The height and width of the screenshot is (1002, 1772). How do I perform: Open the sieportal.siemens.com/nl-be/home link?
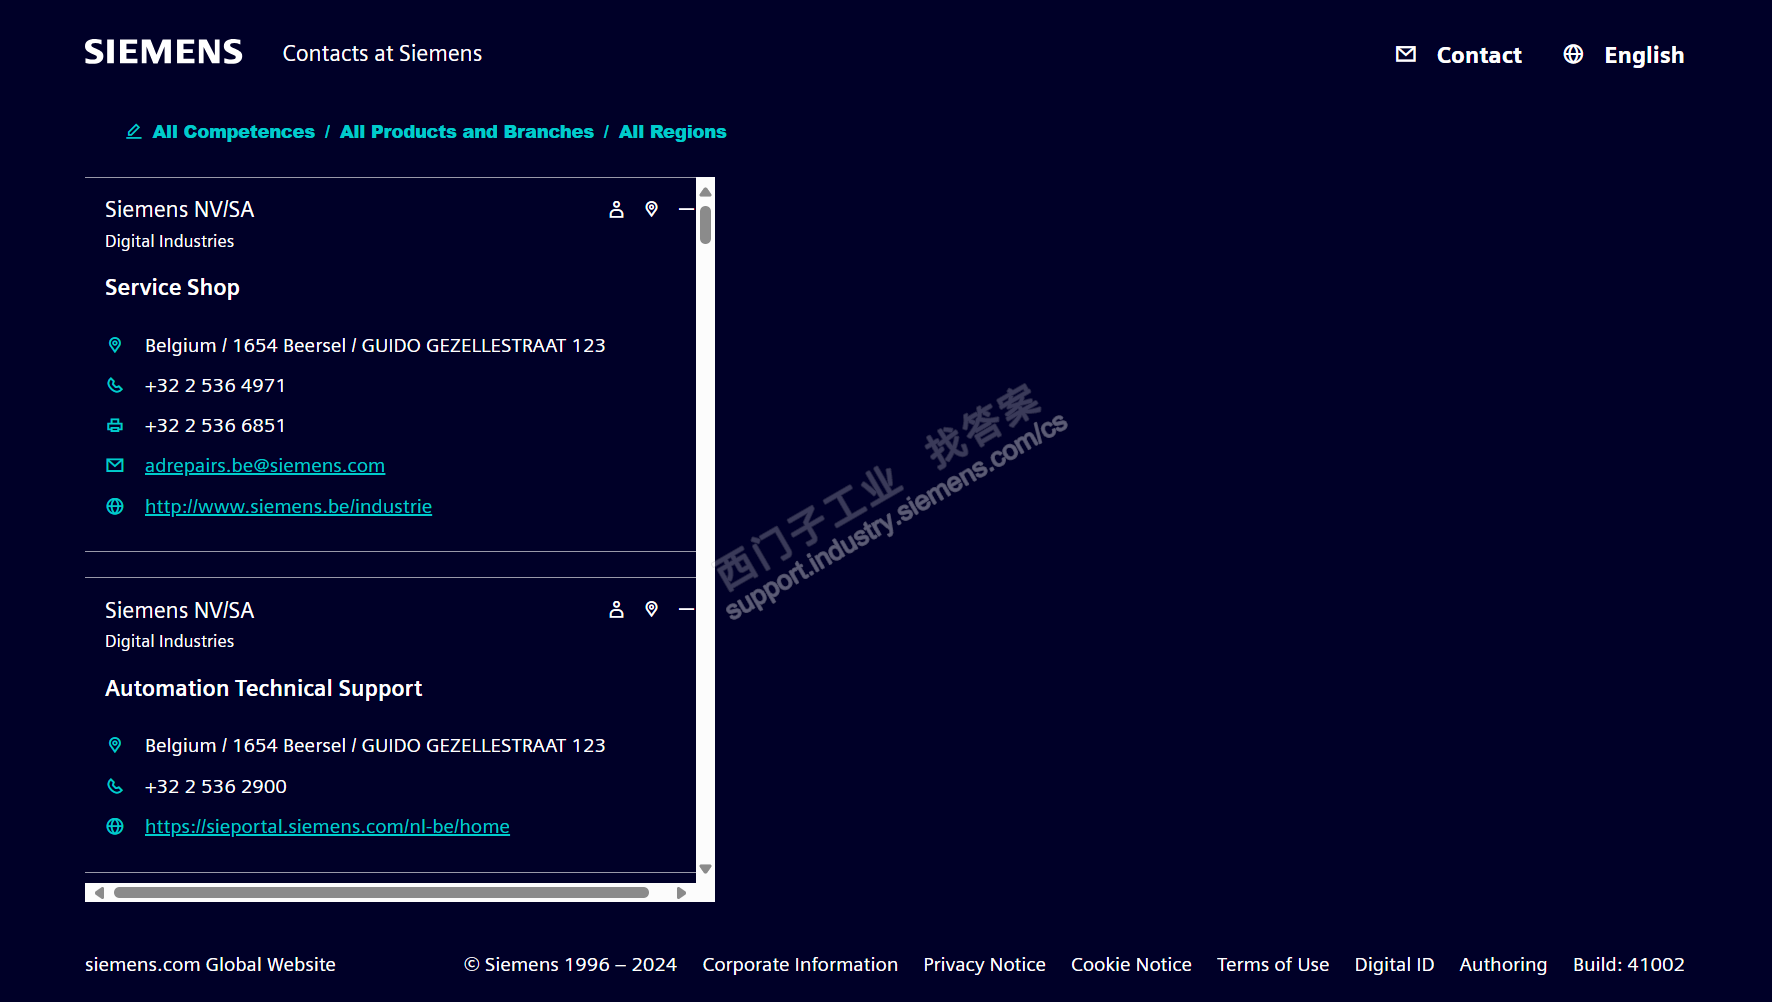coord(327,826)
